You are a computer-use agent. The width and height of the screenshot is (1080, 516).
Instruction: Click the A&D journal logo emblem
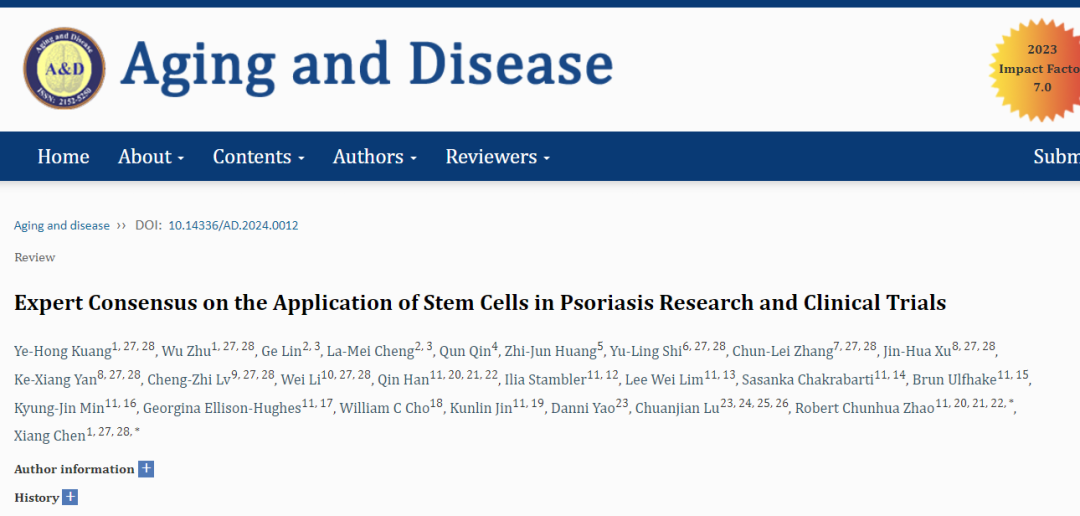pos(64,68)
